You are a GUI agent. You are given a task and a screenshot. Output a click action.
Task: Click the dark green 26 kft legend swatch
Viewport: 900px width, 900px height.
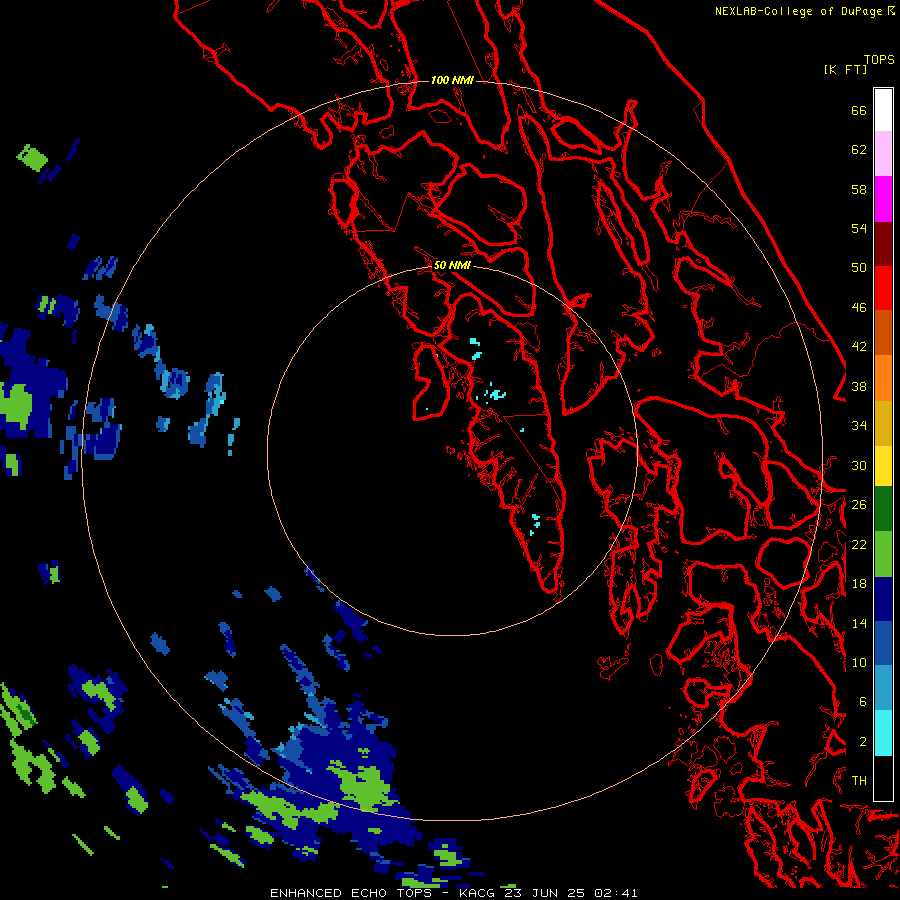pyautogui.click(x=883, y=509)
